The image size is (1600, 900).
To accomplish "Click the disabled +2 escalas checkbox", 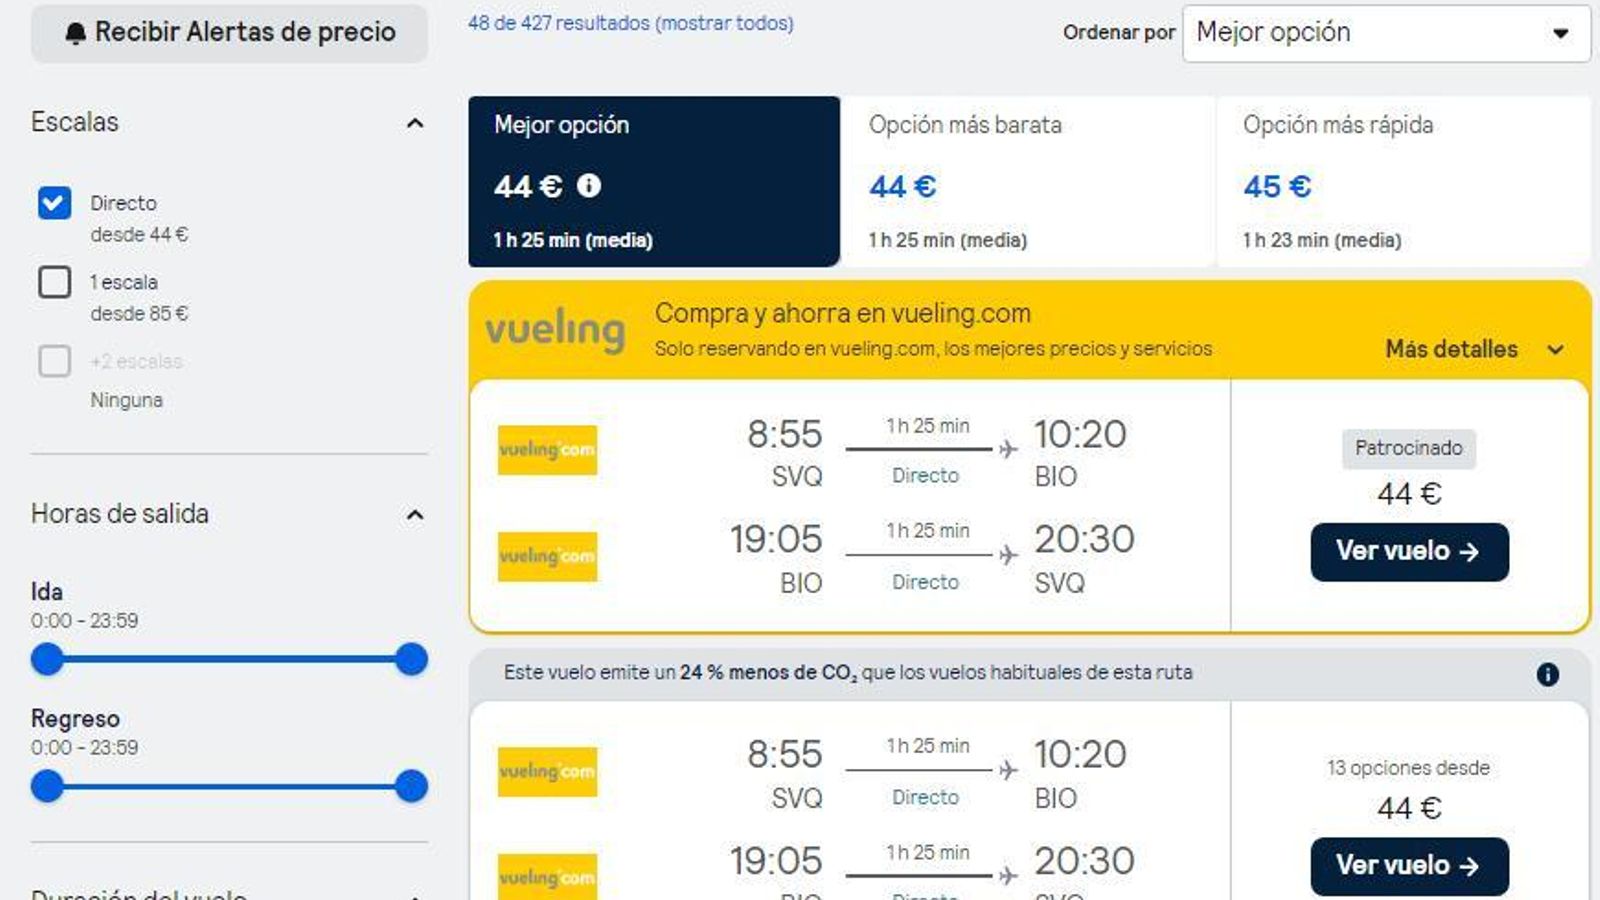I will coord(55,361).
